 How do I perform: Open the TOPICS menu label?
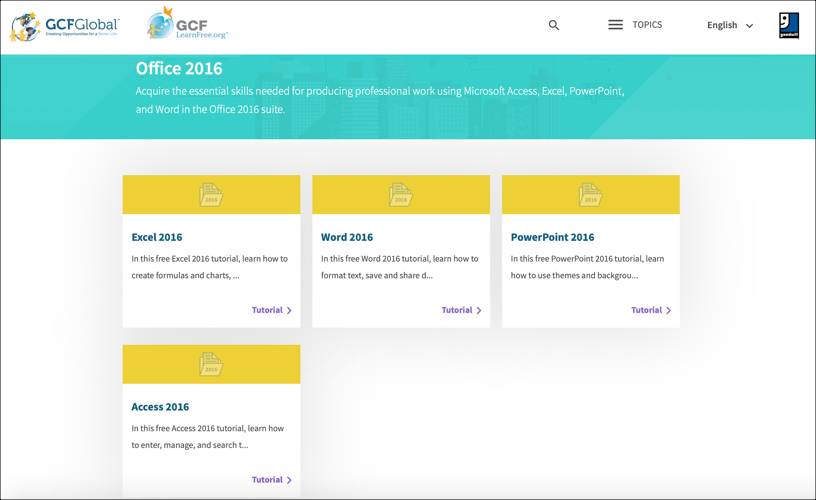[x=647, y=24]
